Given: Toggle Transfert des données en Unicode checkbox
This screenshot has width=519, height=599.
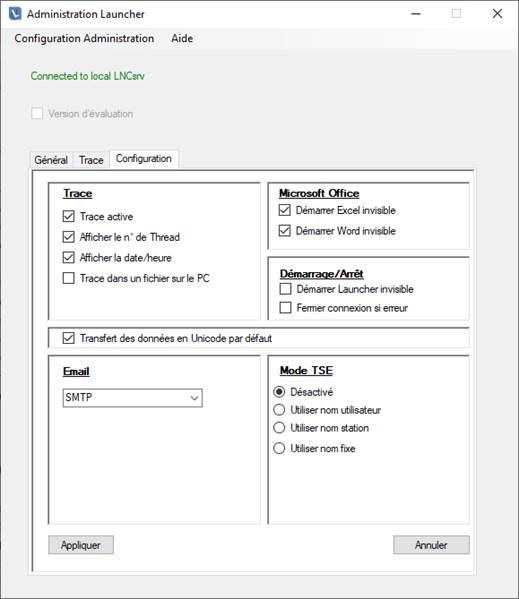Looking at the screenshot, I should coord(68,338).
